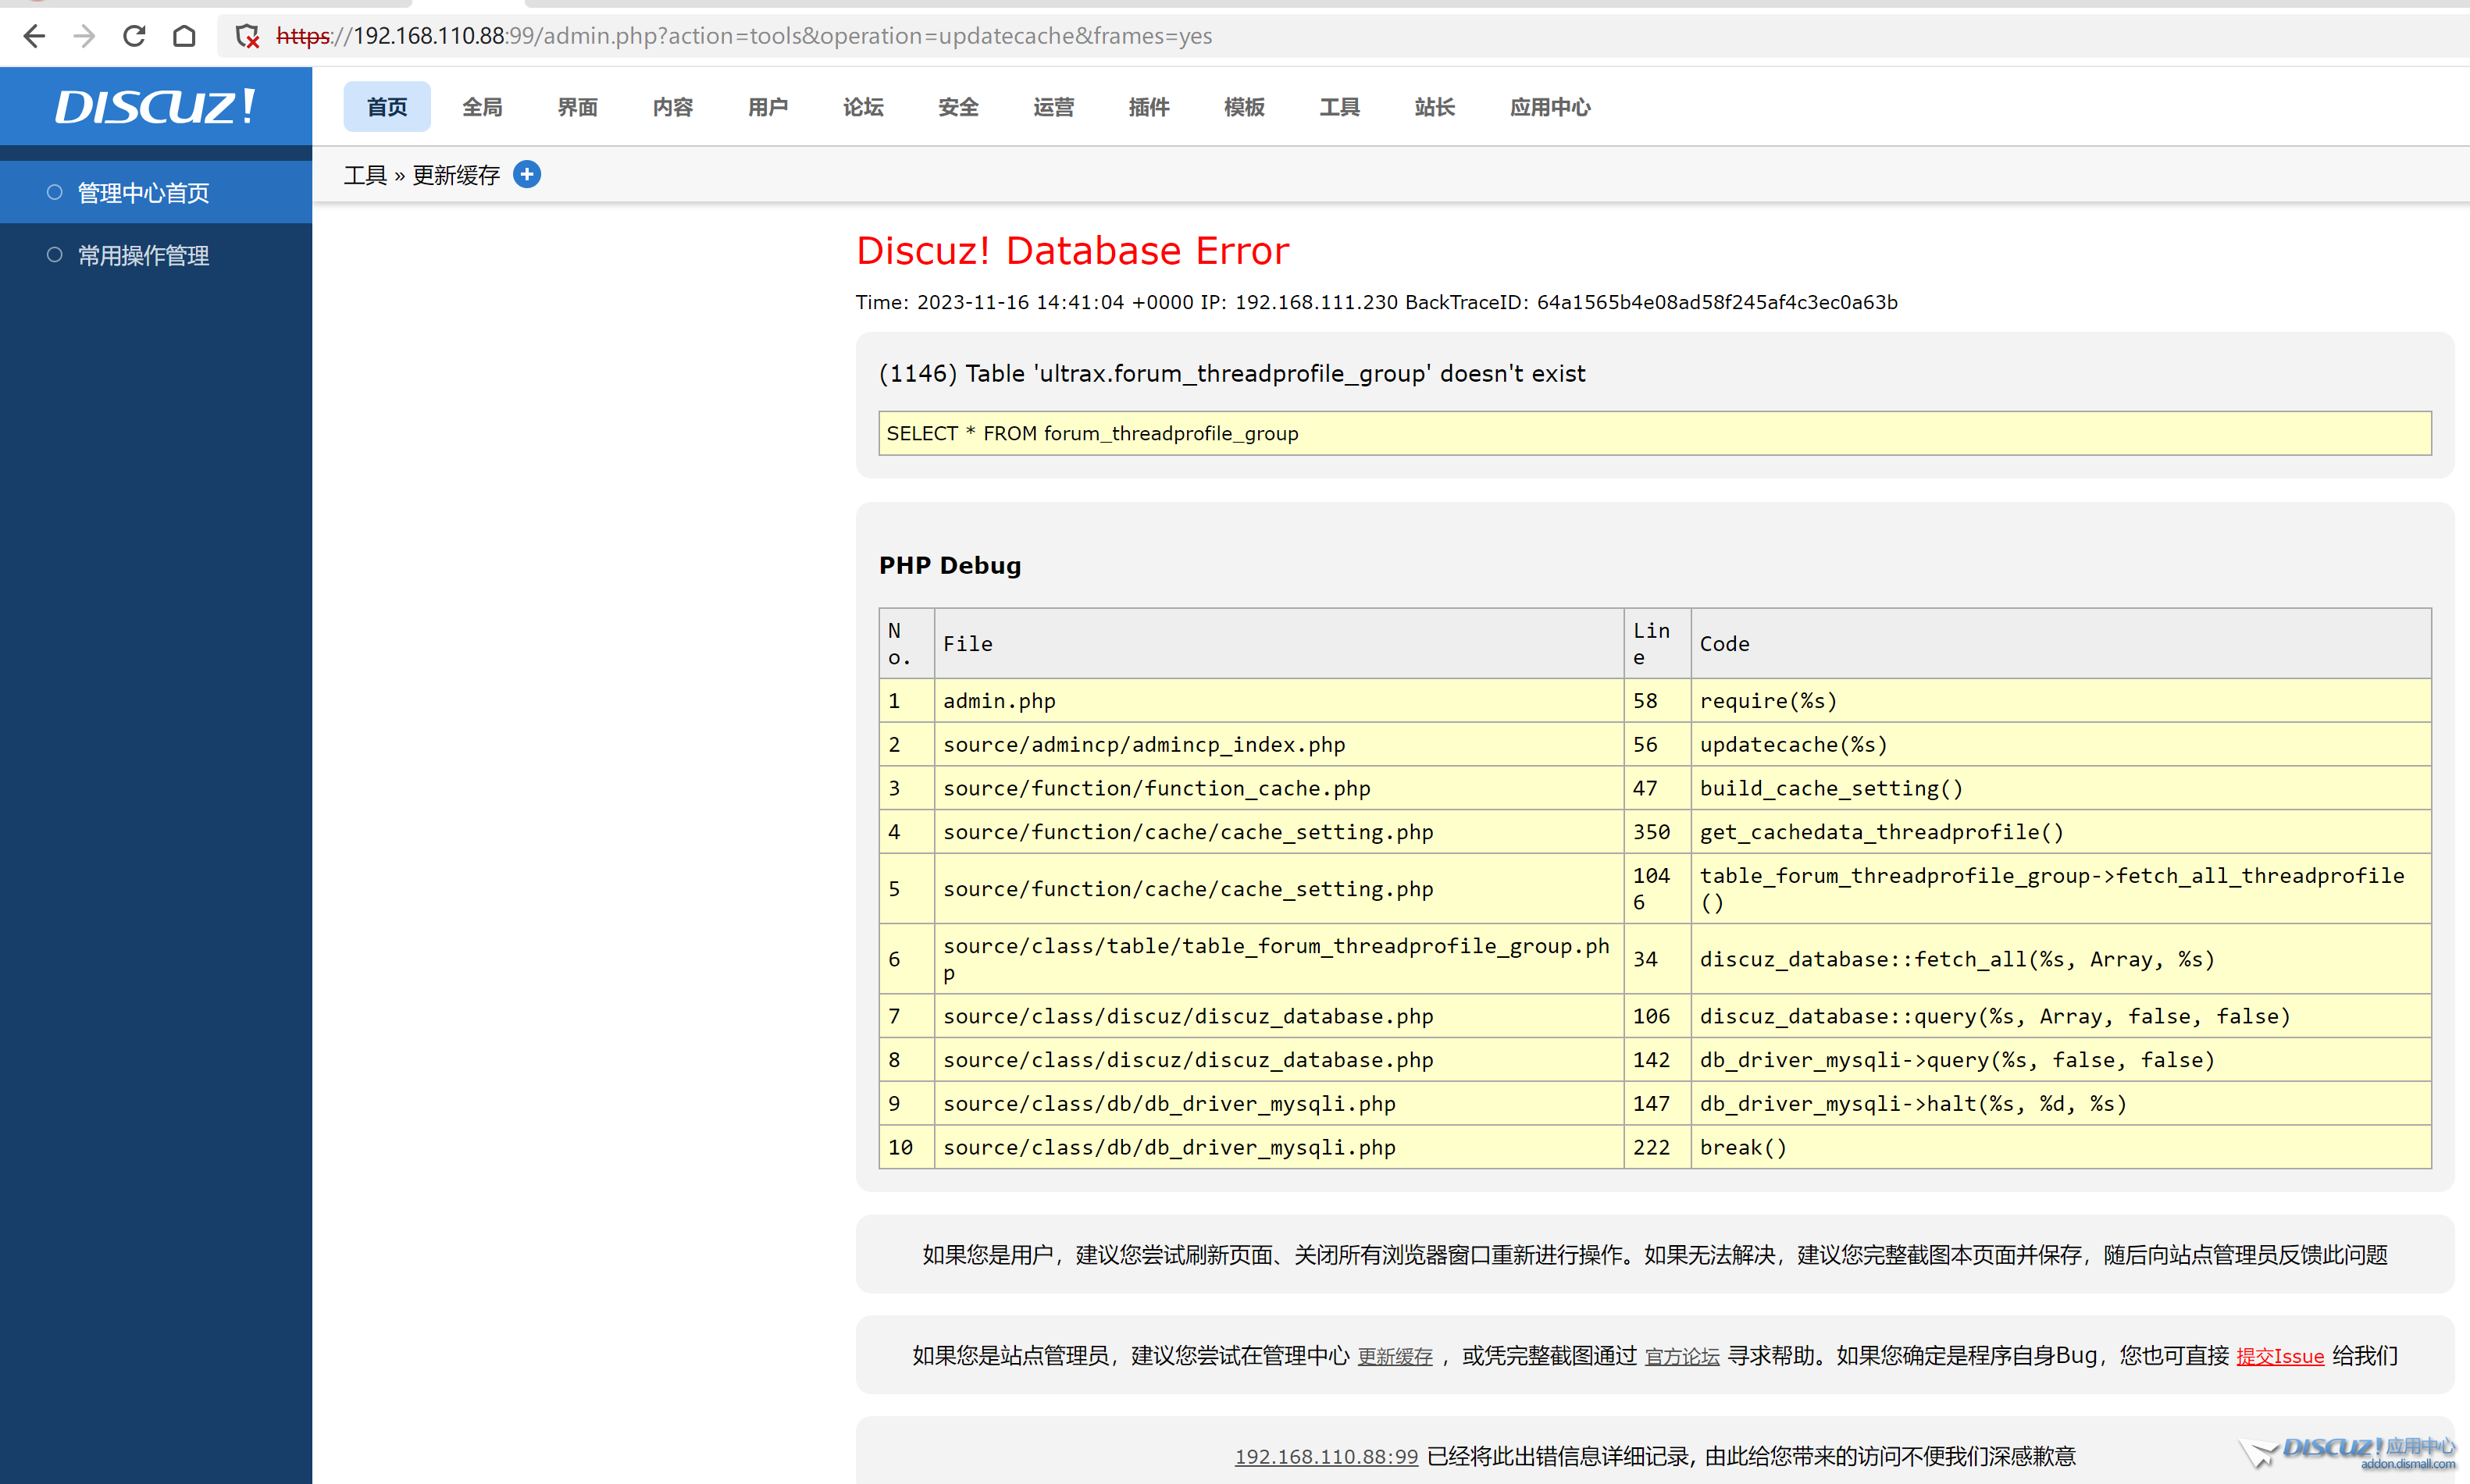Open the 插件 menu
This screenshot has width=2470, height=1484.
(1149, 107)
